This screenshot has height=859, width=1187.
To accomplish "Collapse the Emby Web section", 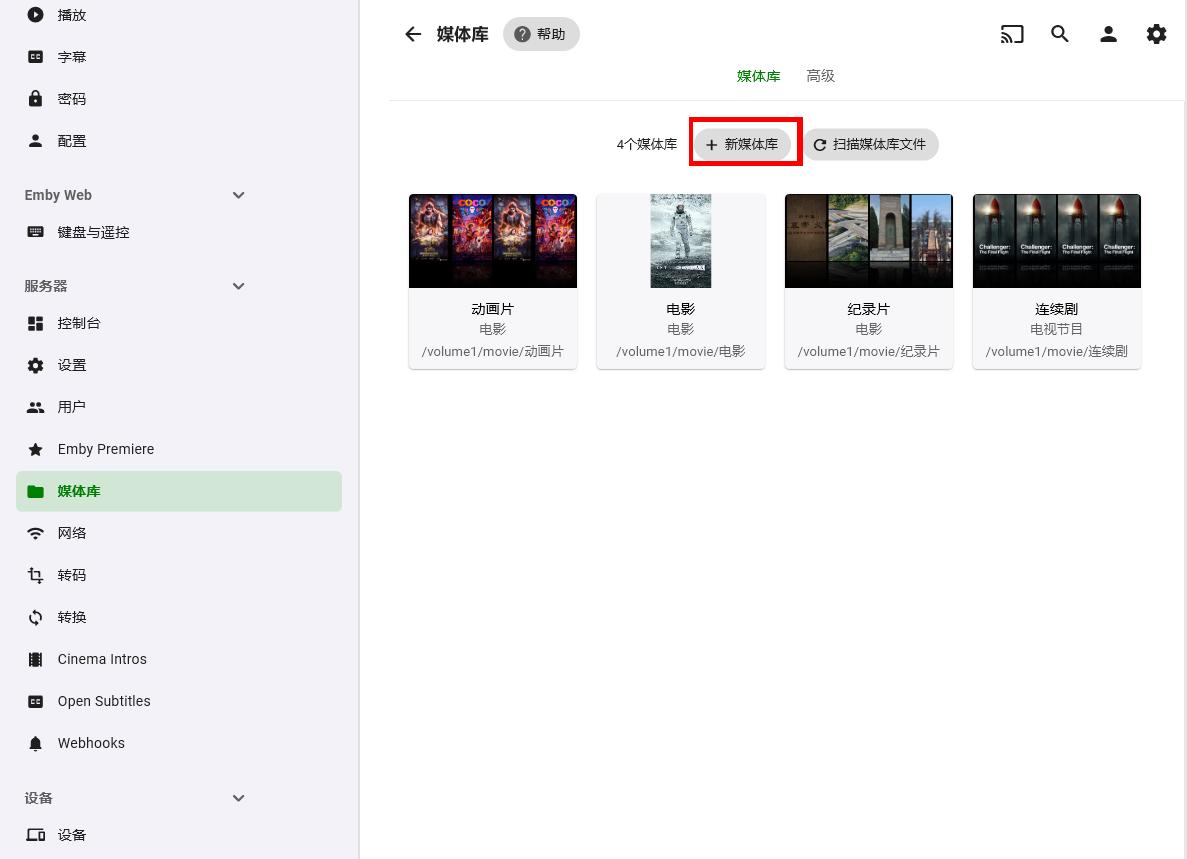I will (238, 195).
